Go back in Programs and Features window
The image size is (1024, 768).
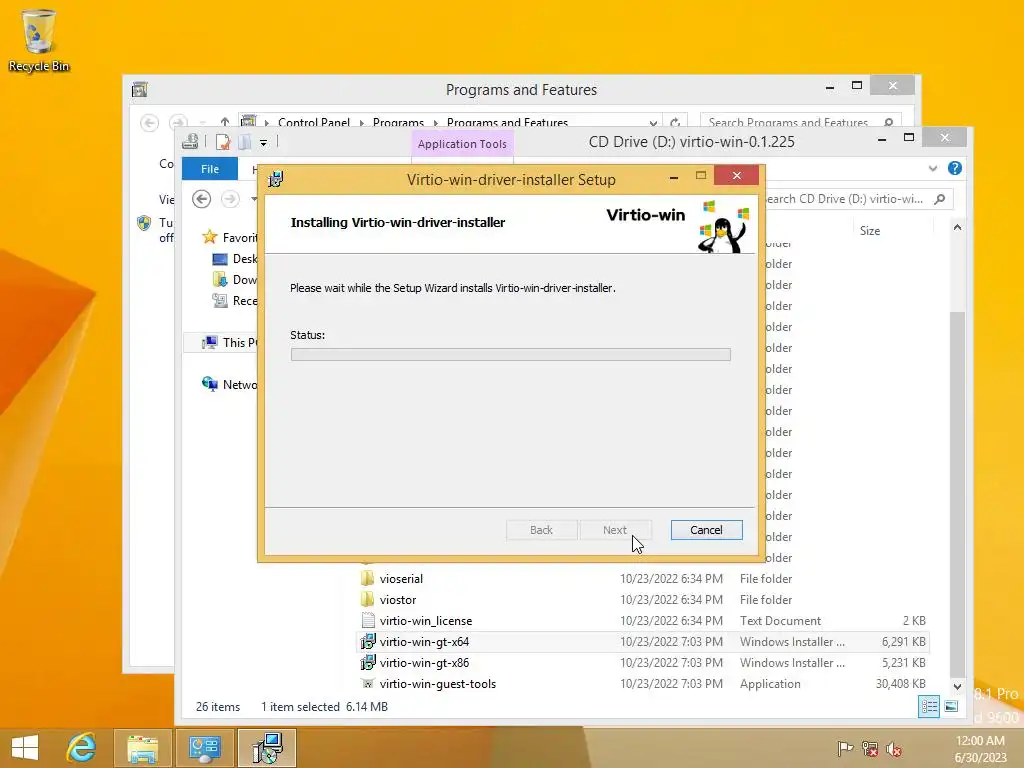(x=150, y=122)
